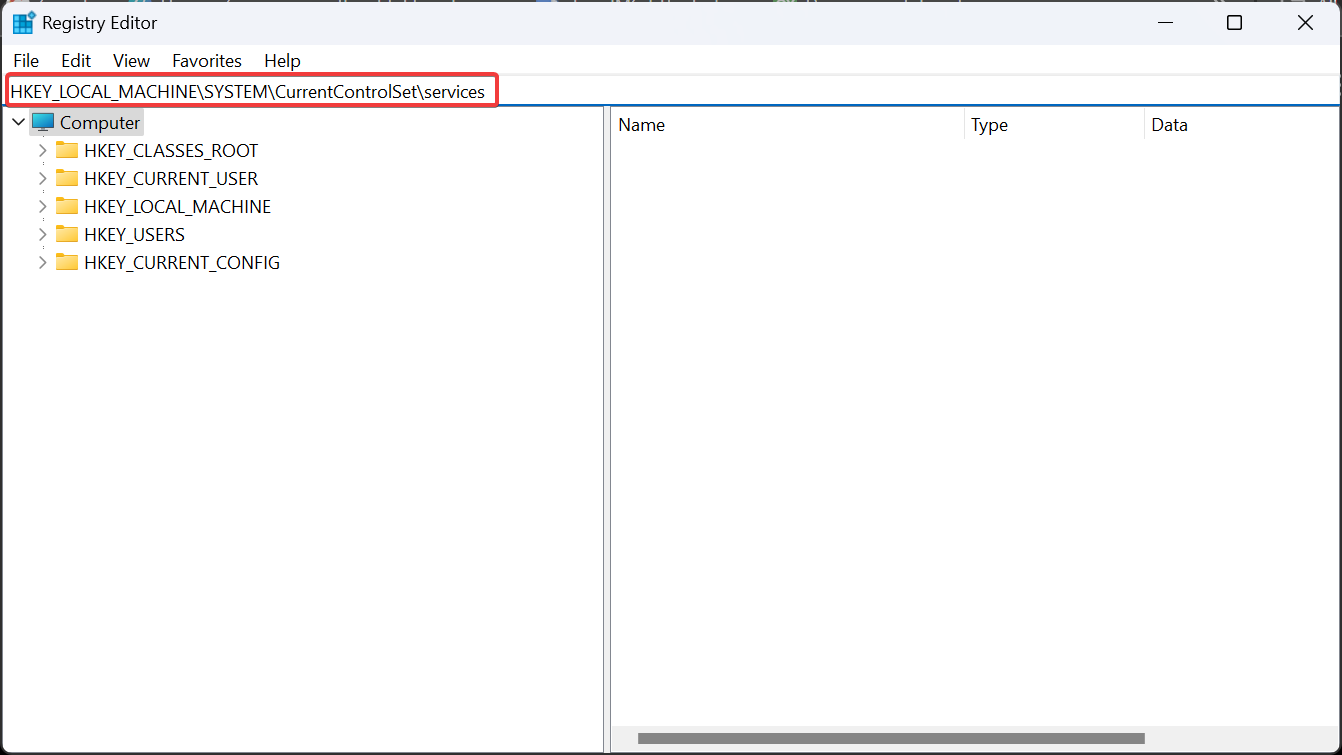Select the HKEY_USERS label

click(134, 235)
